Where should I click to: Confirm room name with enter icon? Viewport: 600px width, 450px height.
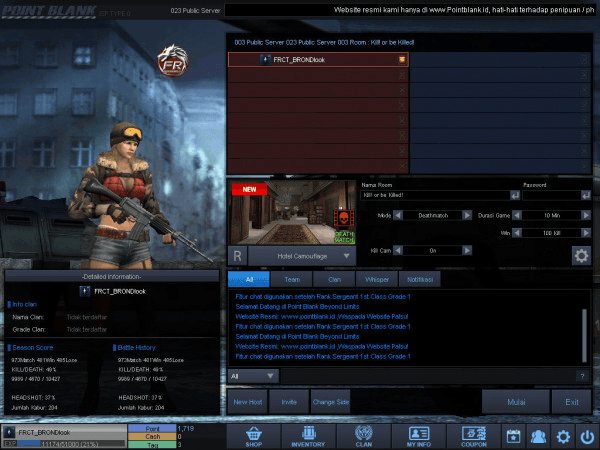point(515,195)
